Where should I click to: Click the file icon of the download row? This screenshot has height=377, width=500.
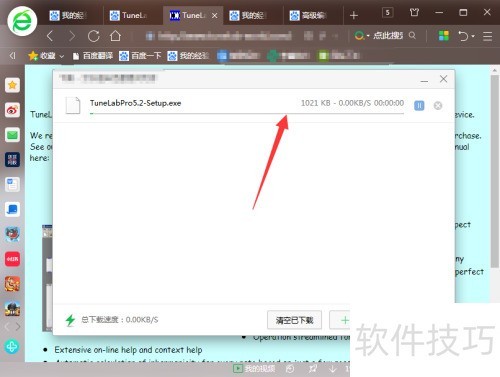(73, 105)
